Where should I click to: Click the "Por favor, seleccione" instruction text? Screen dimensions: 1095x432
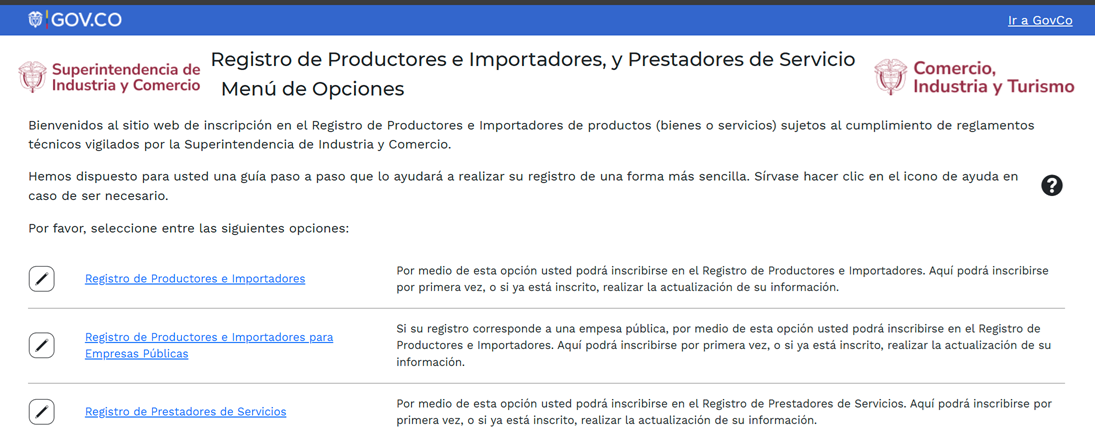point(188,228)
